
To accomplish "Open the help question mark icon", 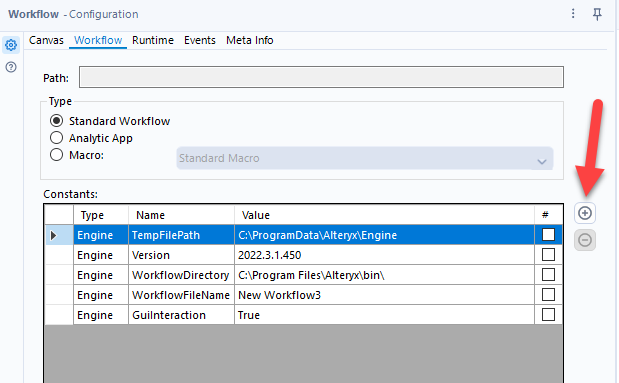I will [x=11, y=67].
